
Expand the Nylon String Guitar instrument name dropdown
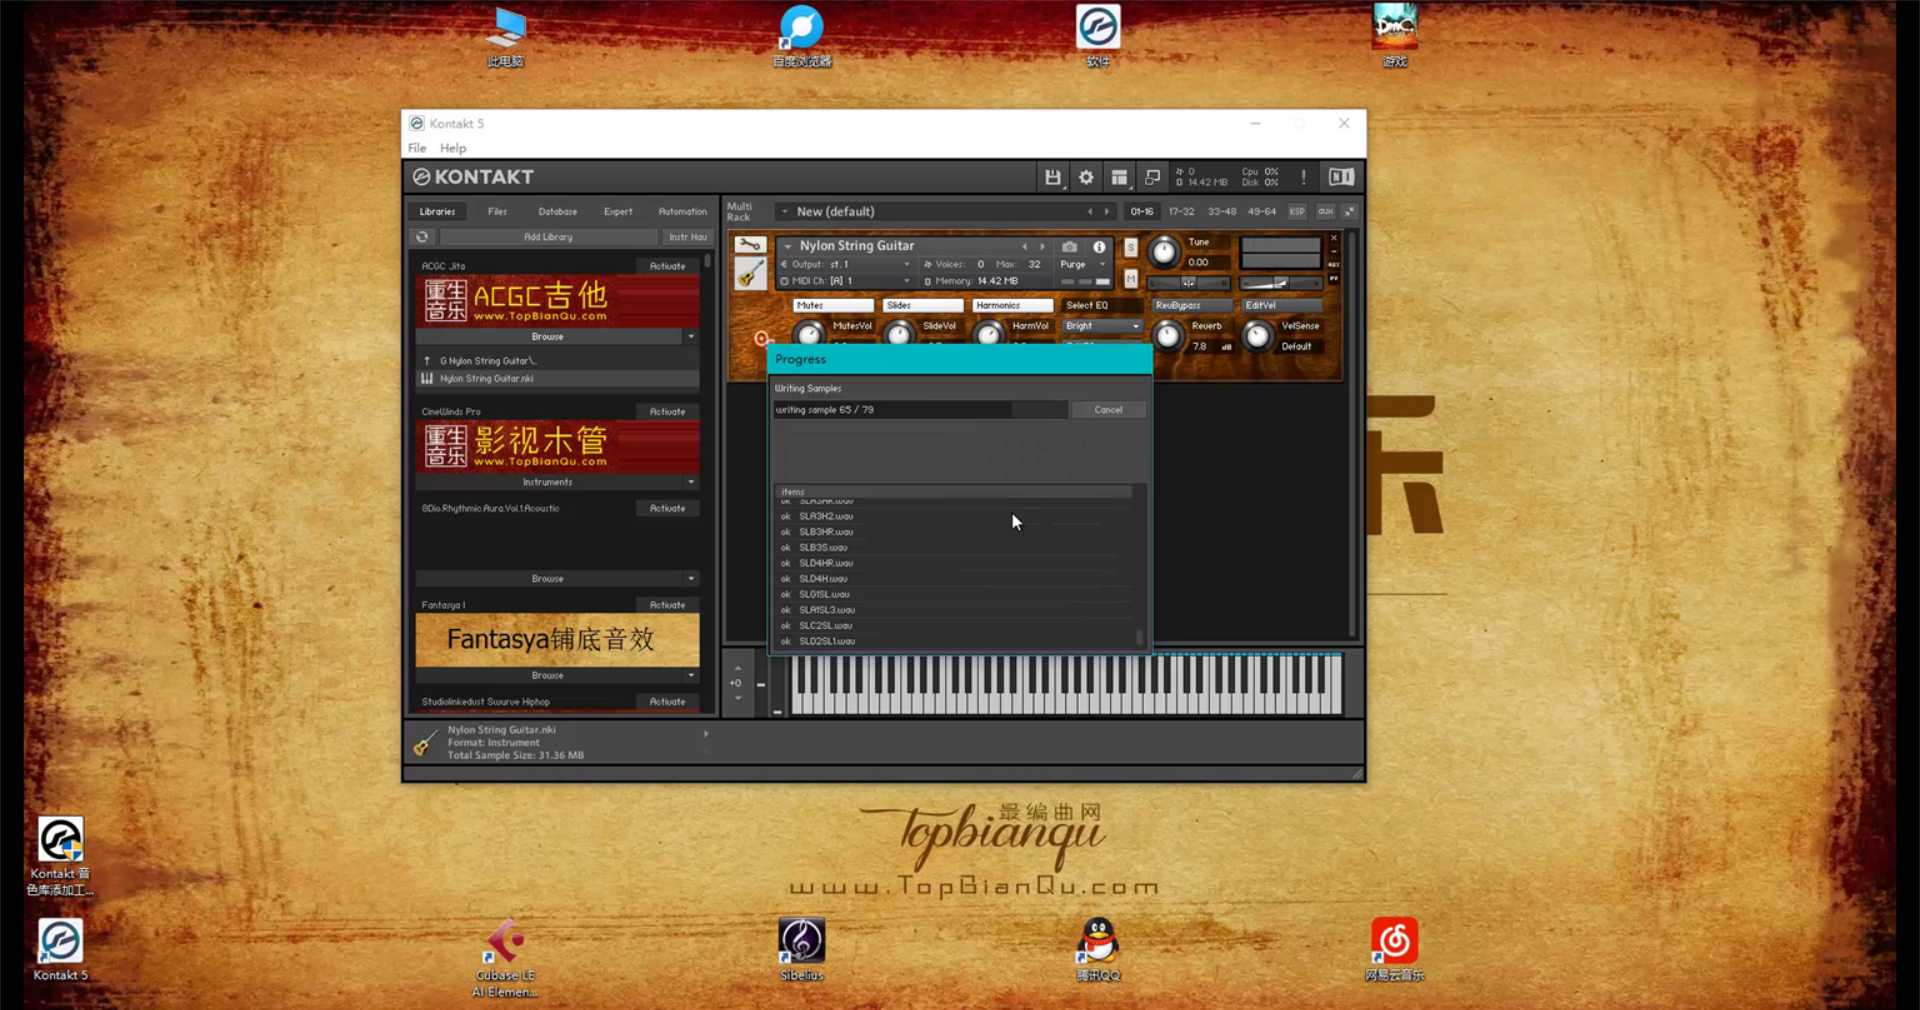pyautogui.click(x=788, y=246)
